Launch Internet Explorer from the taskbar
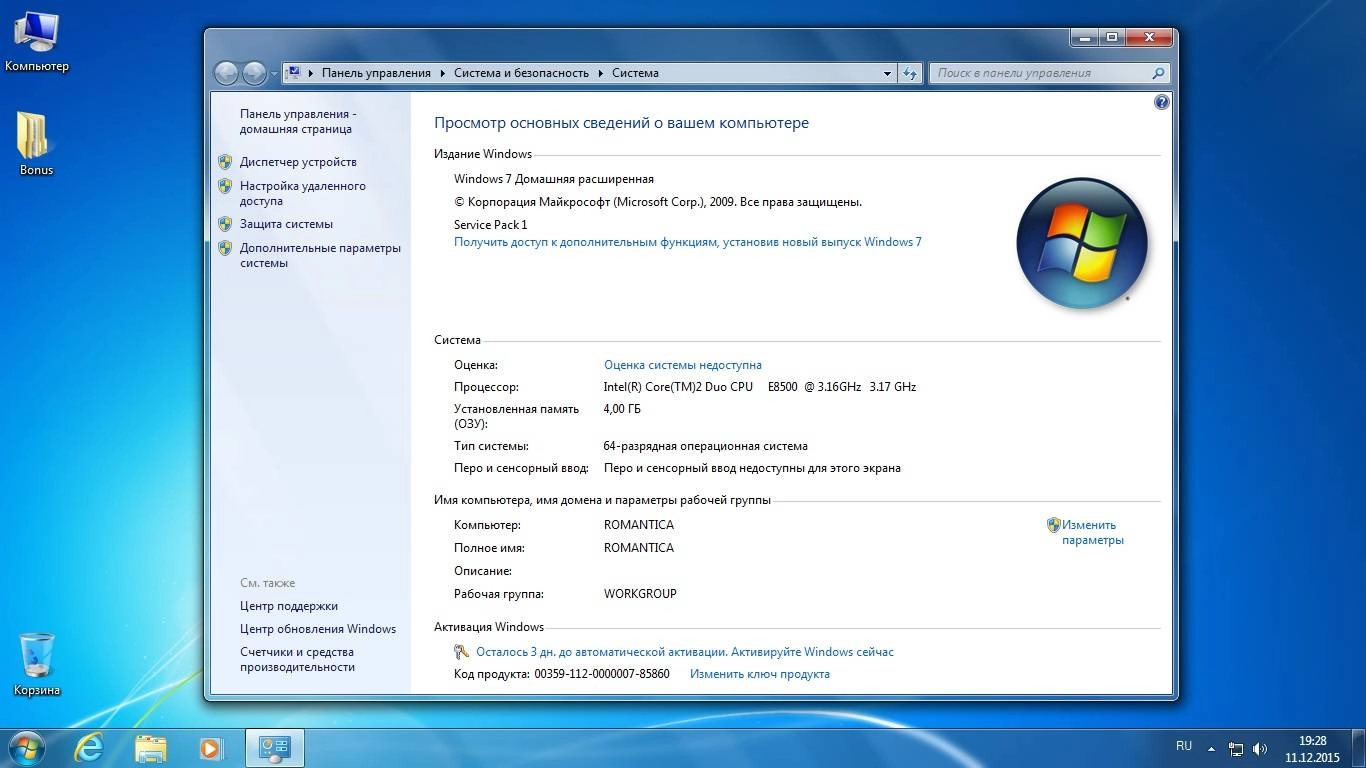This screenshot has height=768, width=1366. tap(90, 748)
